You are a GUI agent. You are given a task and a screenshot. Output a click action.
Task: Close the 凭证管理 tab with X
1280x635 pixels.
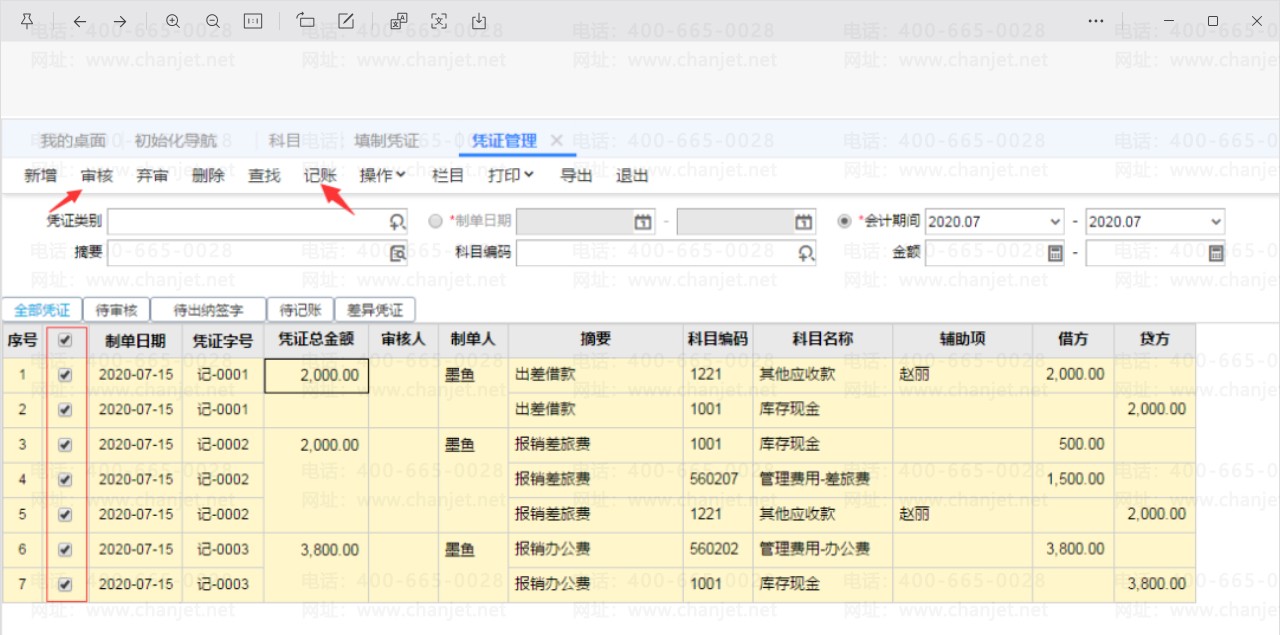pos(557,141)
